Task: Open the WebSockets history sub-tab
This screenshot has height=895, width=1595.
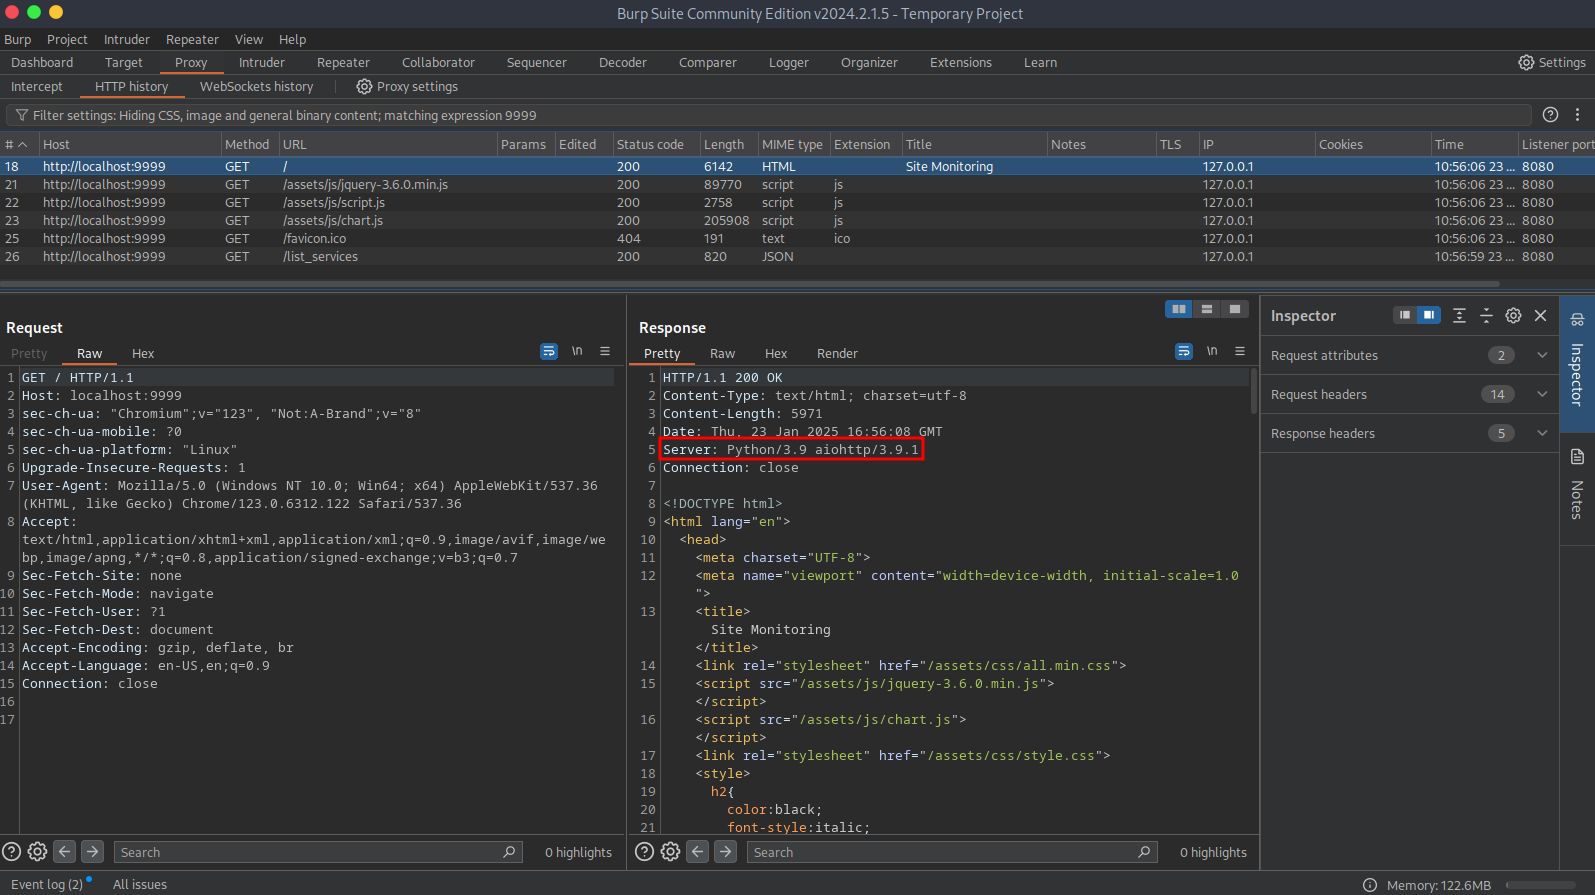Action: [x=256, y=87]
